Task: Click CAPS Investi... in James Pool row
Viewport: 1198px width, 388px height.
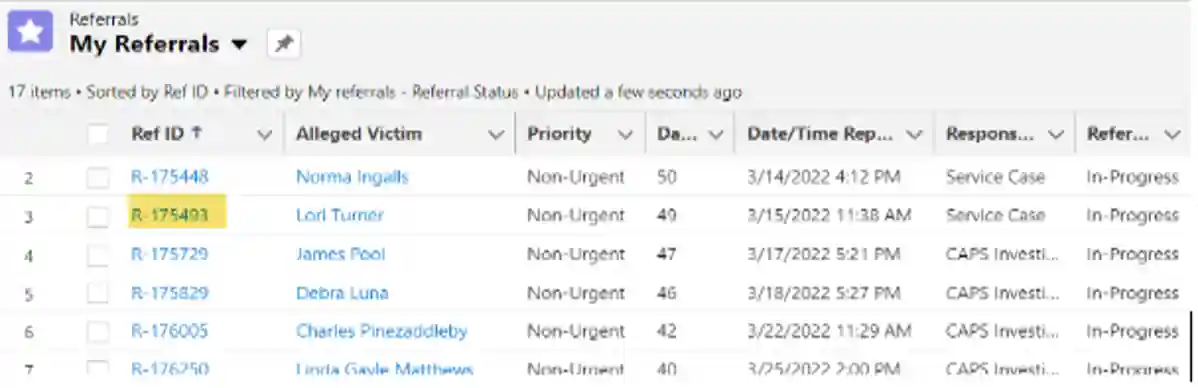Action: coord(1002,254)
